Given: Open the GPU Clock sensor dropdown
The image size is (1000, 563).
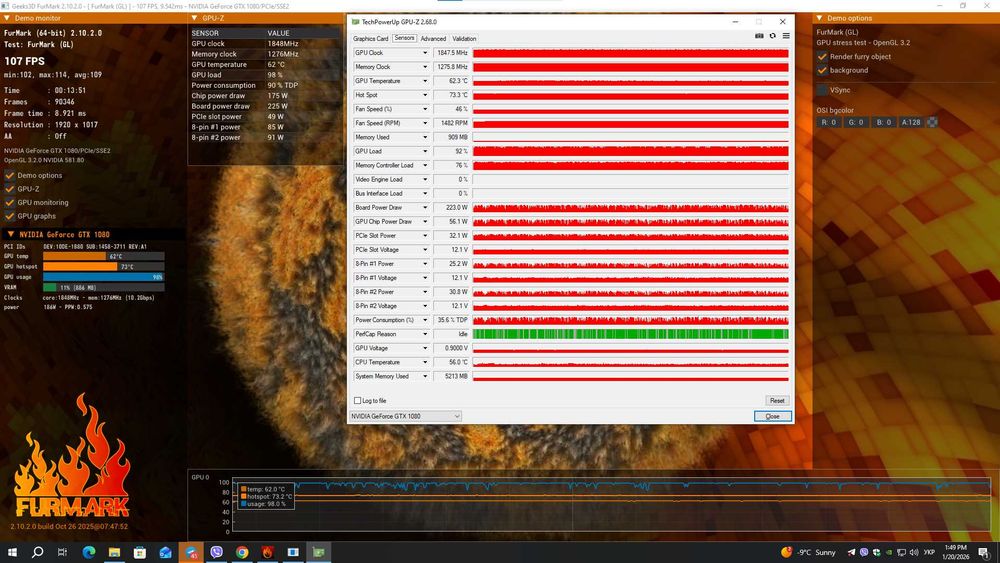Looking at the screenshot, I should [425, 53].
